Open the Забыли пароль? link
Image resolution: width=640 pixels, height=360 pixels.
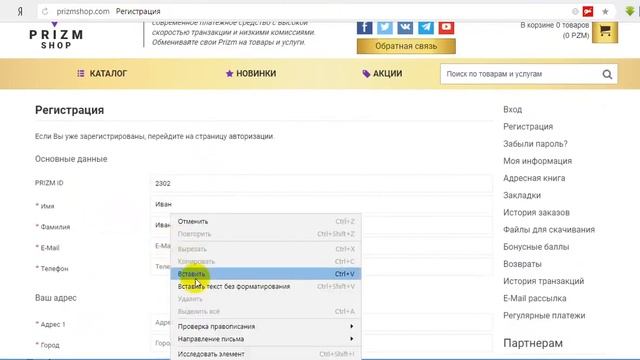click(x=535, y=144)
